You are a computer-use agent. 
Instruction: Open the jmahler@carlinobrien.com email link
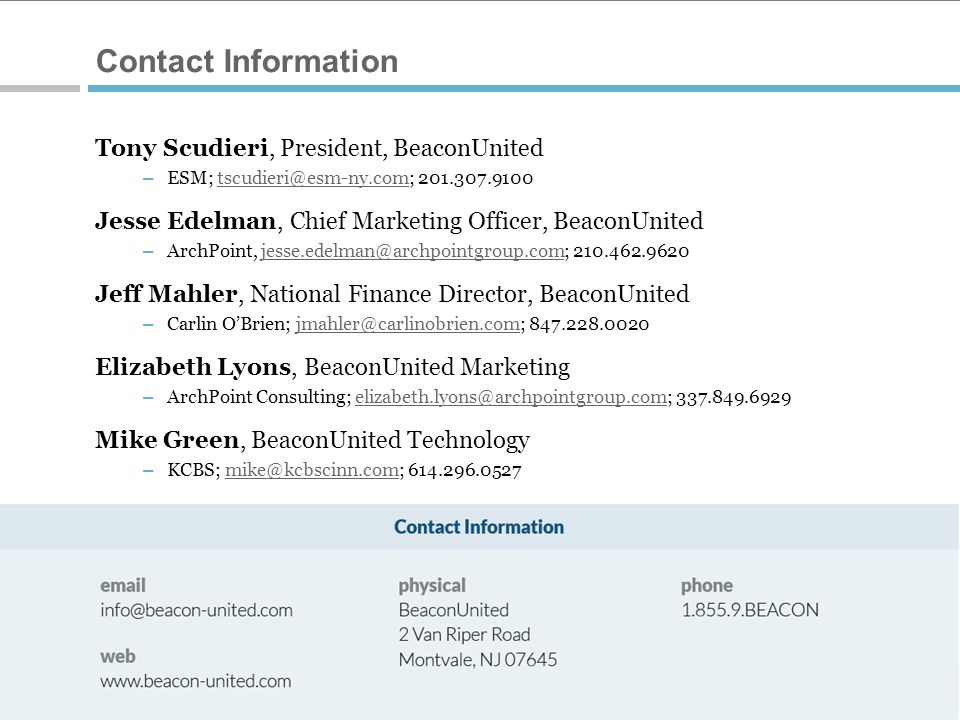pos(408,324)
